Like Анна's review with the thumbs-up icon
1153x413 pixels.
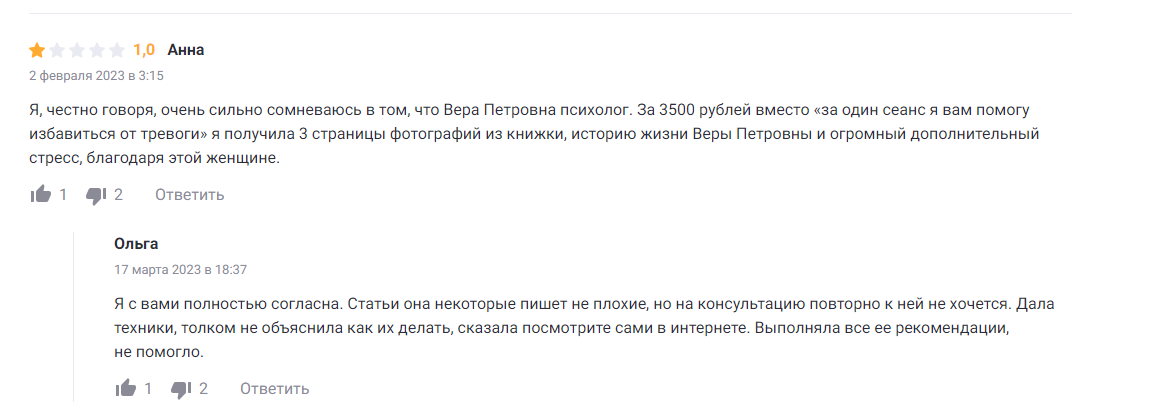coord(41,195)
